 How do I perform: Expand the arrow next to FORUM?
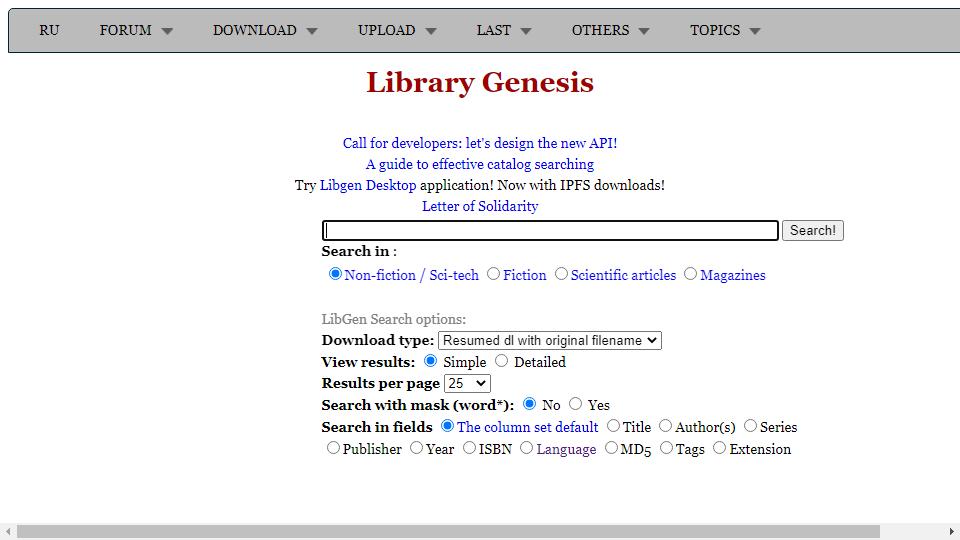click(167, 31)
